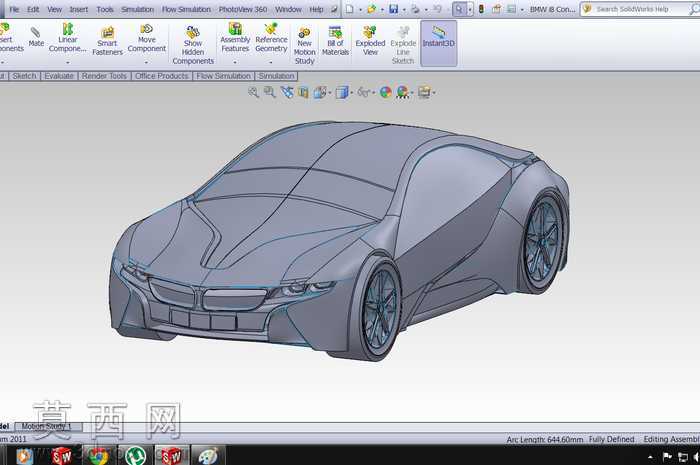Click the Mate tool icon

click(x=35, y=32)
